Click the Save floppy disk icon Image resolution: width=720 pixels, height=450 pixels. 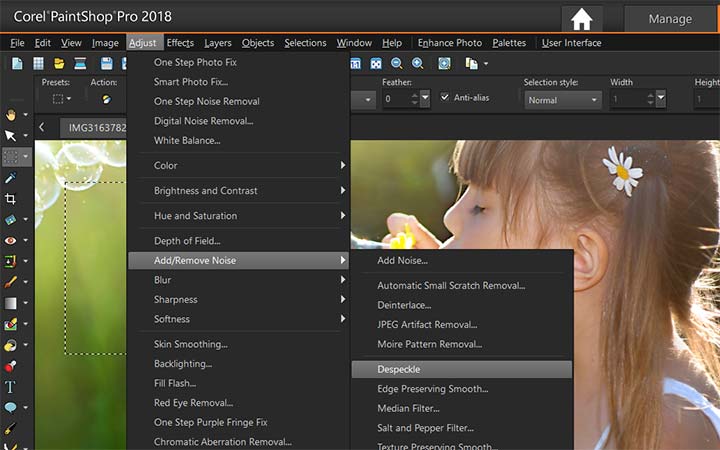click(x=107, y=63)
